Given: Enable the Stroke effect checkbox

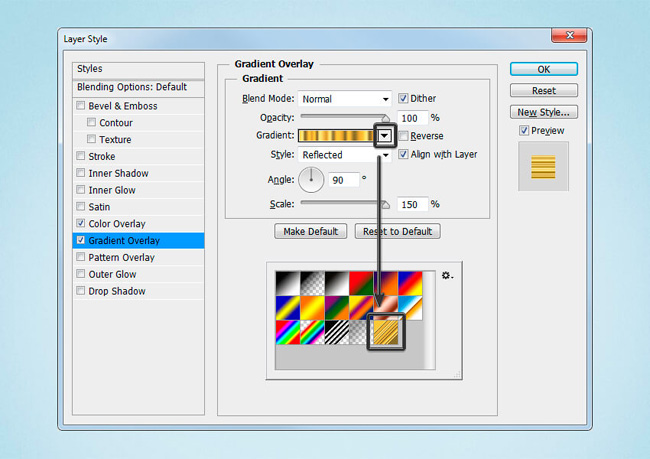Looking at the screenshot, I should (81, 156).
